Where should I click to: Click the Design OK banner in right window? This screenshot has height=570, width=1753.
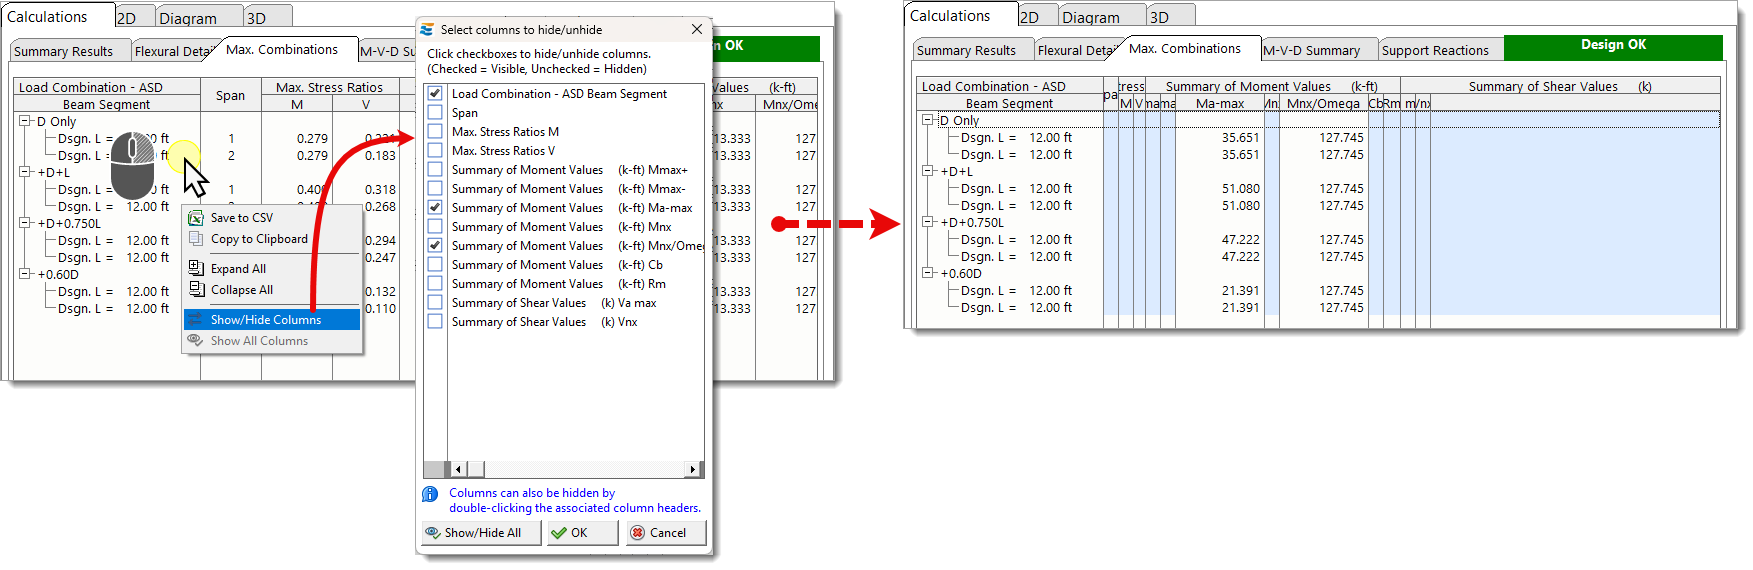coord(1613,46)
